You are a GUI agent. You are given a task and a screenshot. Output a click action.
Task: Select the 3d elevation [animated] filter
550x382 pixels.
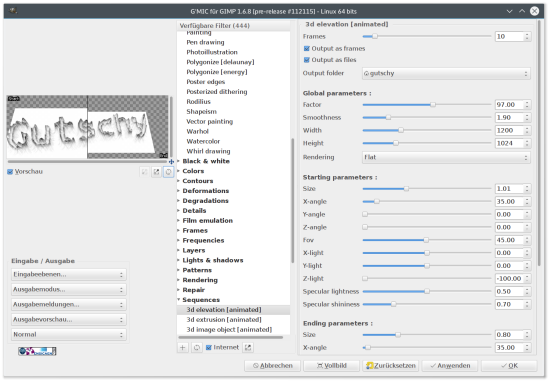(224, 310)
